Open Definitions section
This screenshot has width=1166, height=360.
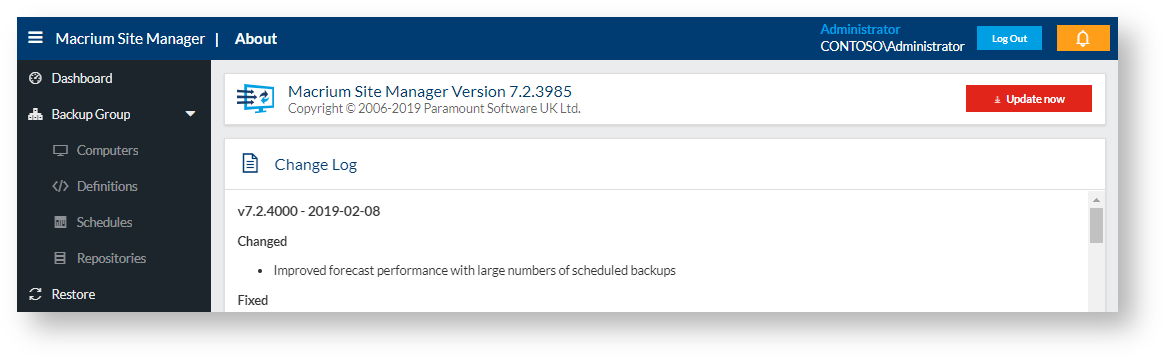pos(107,186)
